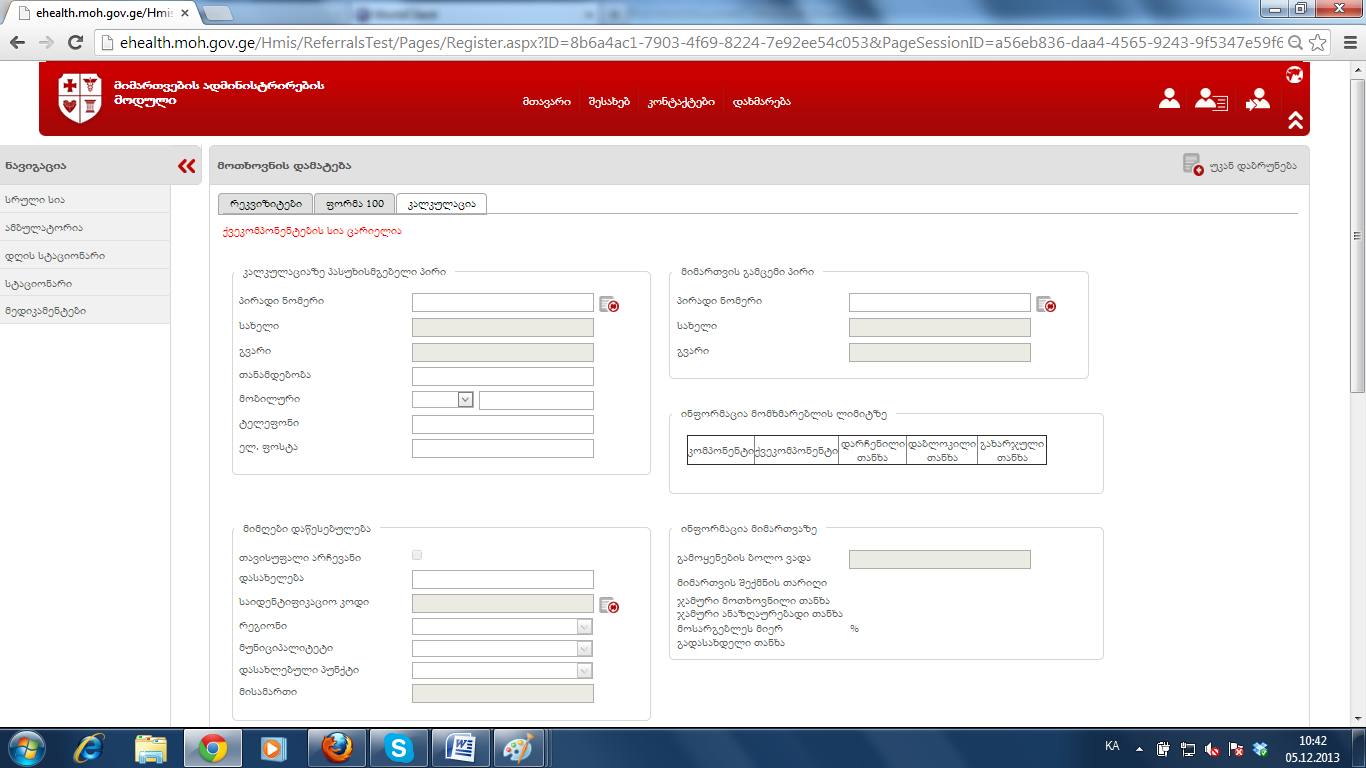The width and height of the screenshot is (1366, 768).
Task: Click the globe language icon in header
Action: [x=1294, y=74]
